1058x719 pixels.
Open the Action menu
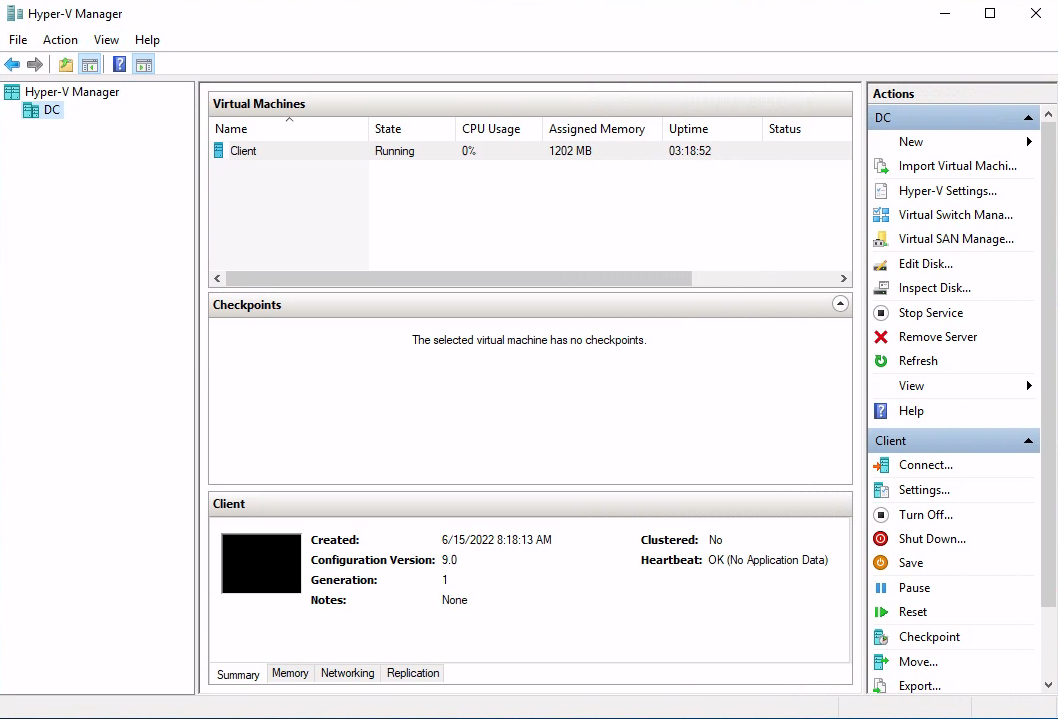(60, 40)
